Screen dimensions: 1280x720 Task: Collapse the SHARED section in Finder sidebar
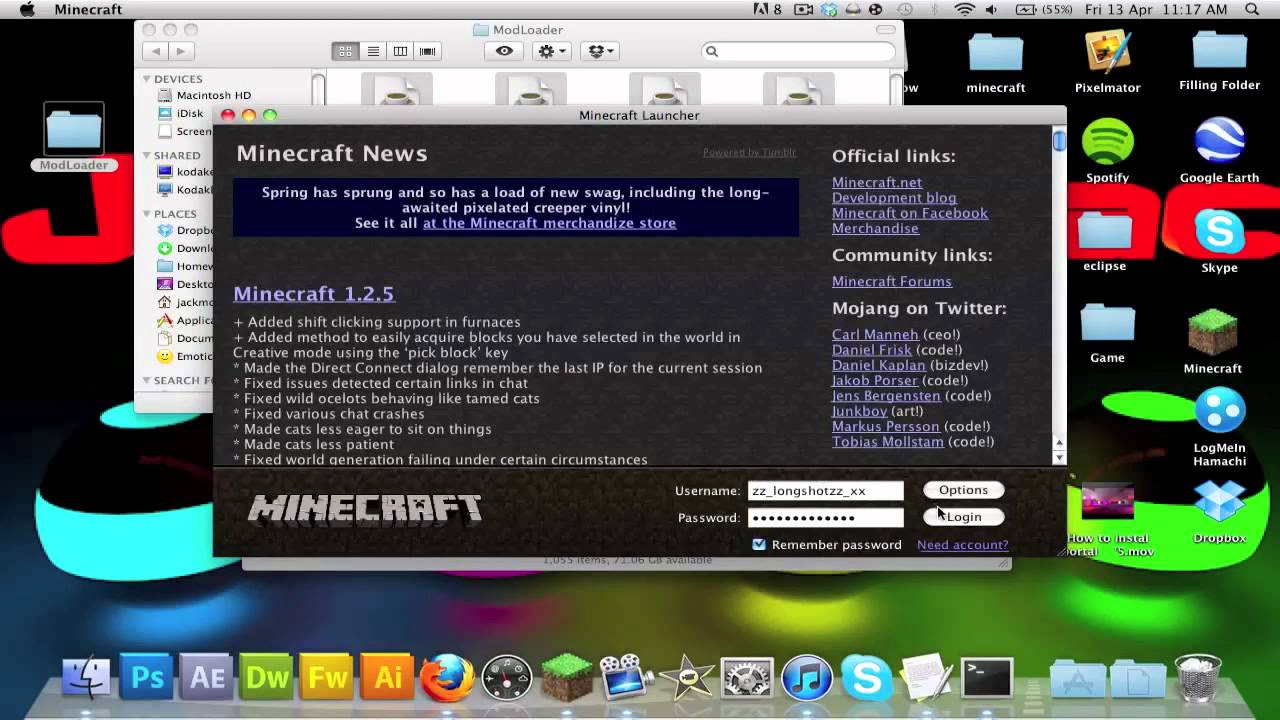pos(146,155)
